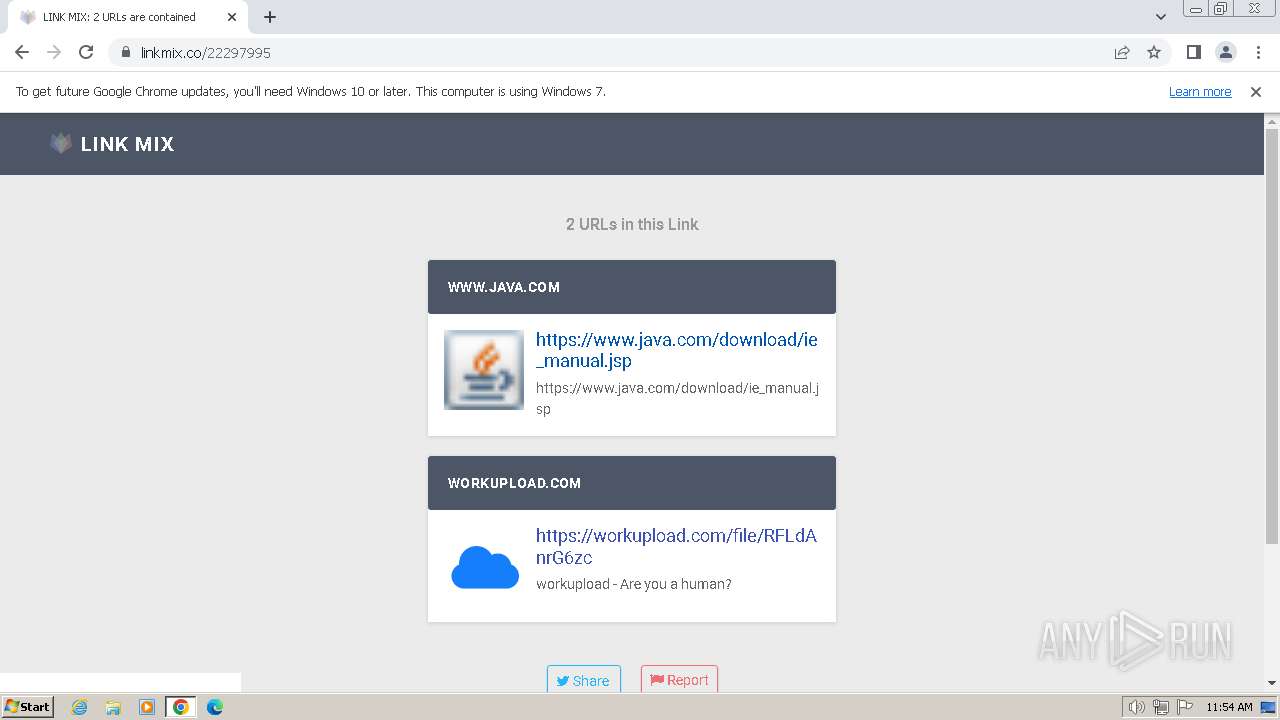Open File Explorer from the taskbar
The width and height of the screenshot is (1280, 720).
pyautogui.click(x=113, y=707)
